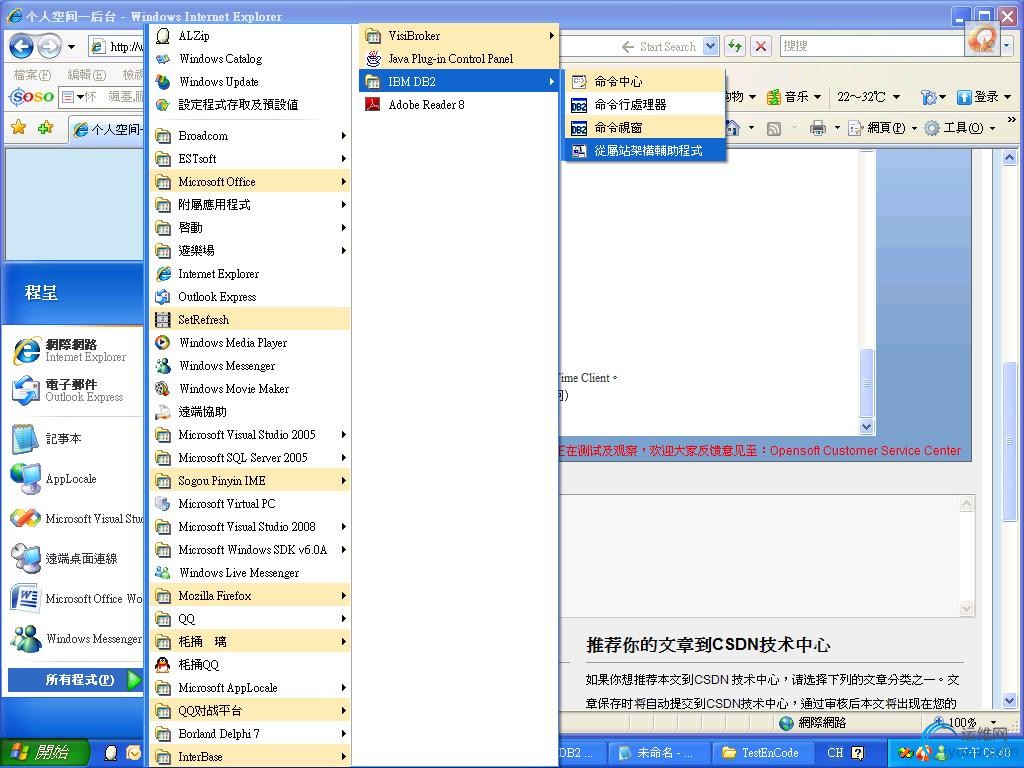Expand Microsoft SQL Server 2005 folder
Image resolution: width=1024 pixels, height=768 pixels.
[x=250, y=458]
